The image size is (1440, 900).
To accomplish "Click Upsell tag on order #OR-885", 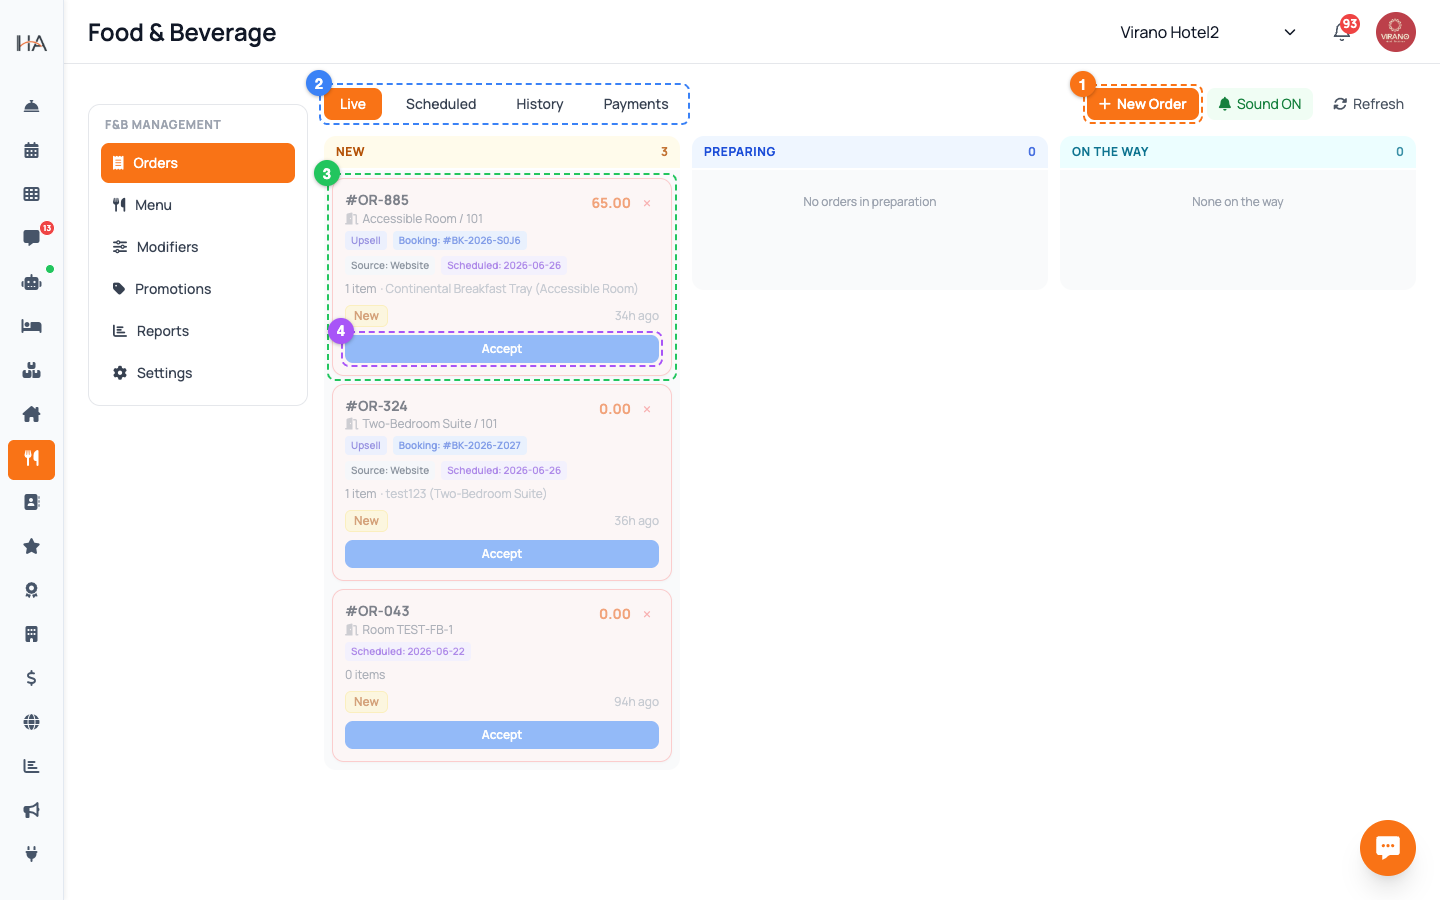I will (x=366, y=241).
